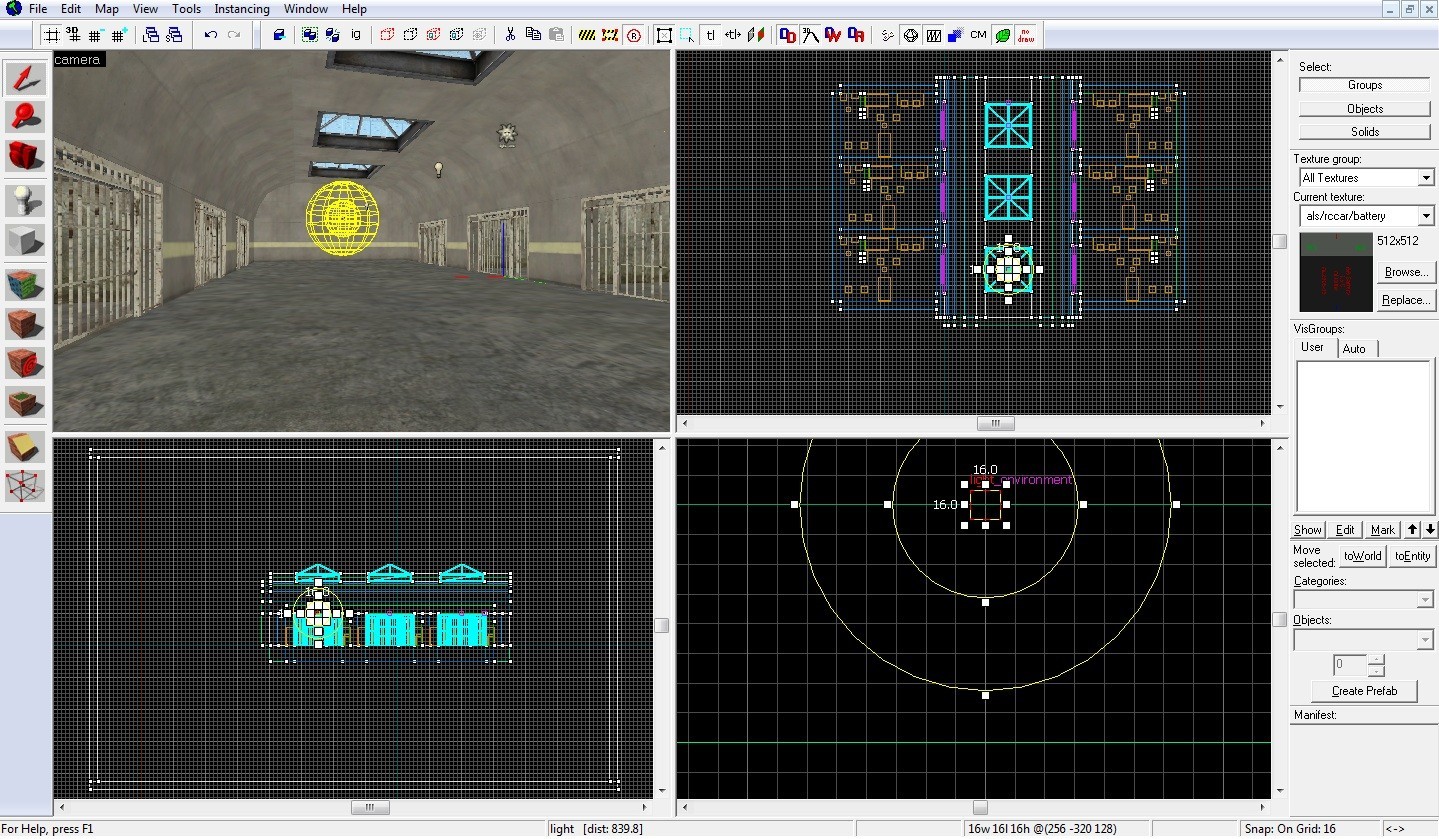Viewport: 1439px width, 839px height.
Task: Toggle the 2D grid display button
Action: coord(50,35)
